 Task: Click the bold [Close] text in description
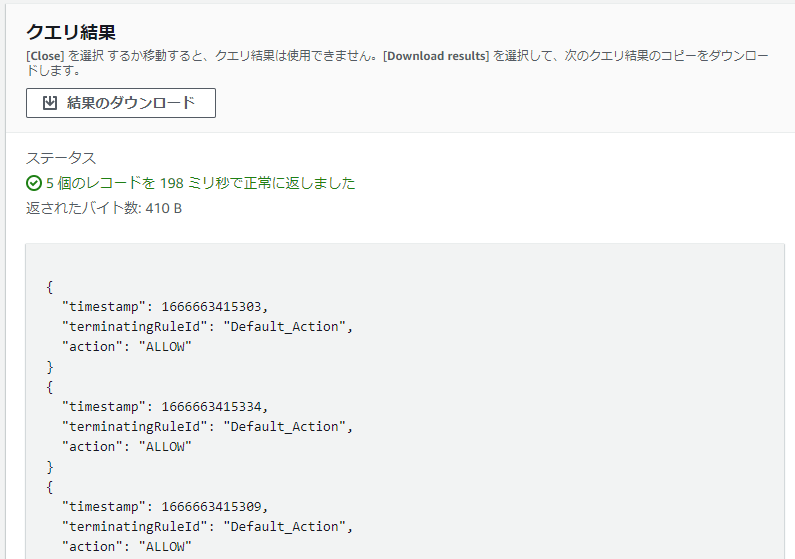click(45, 56)
